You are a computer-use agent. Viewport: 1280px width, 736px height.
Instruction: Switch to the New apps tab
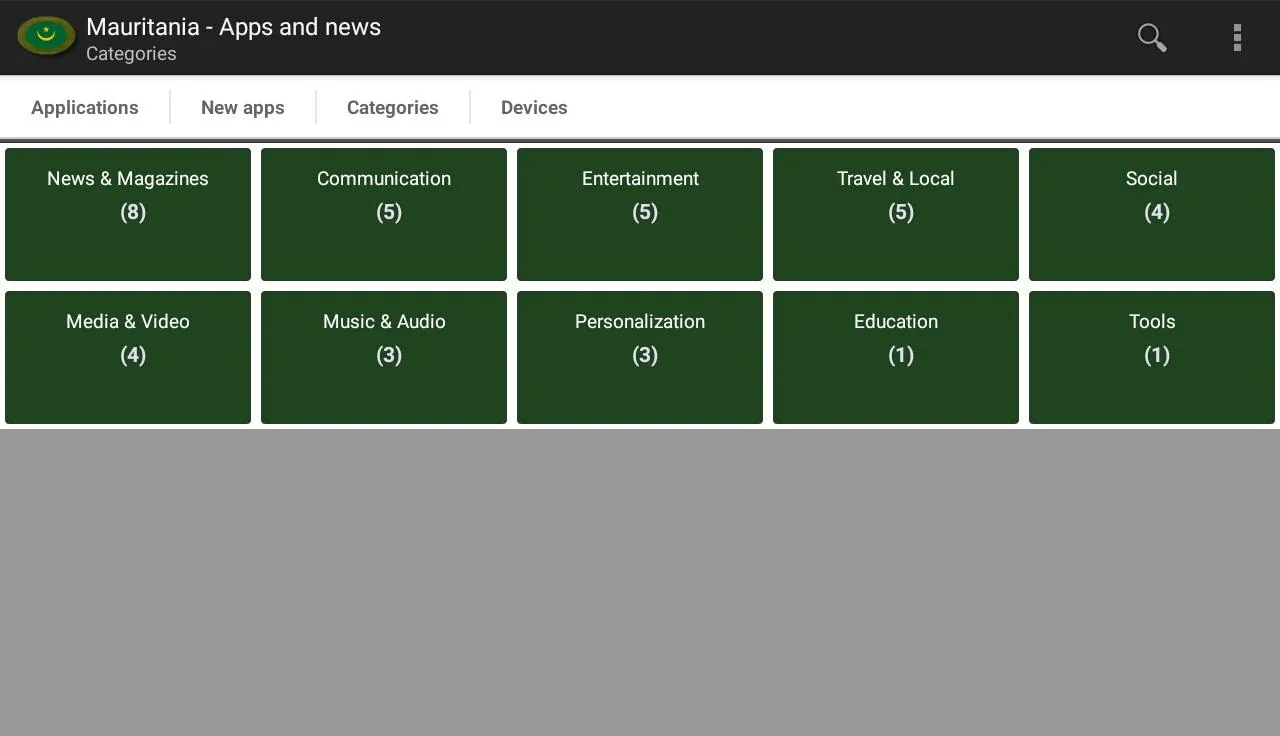[x=243, y=107]
